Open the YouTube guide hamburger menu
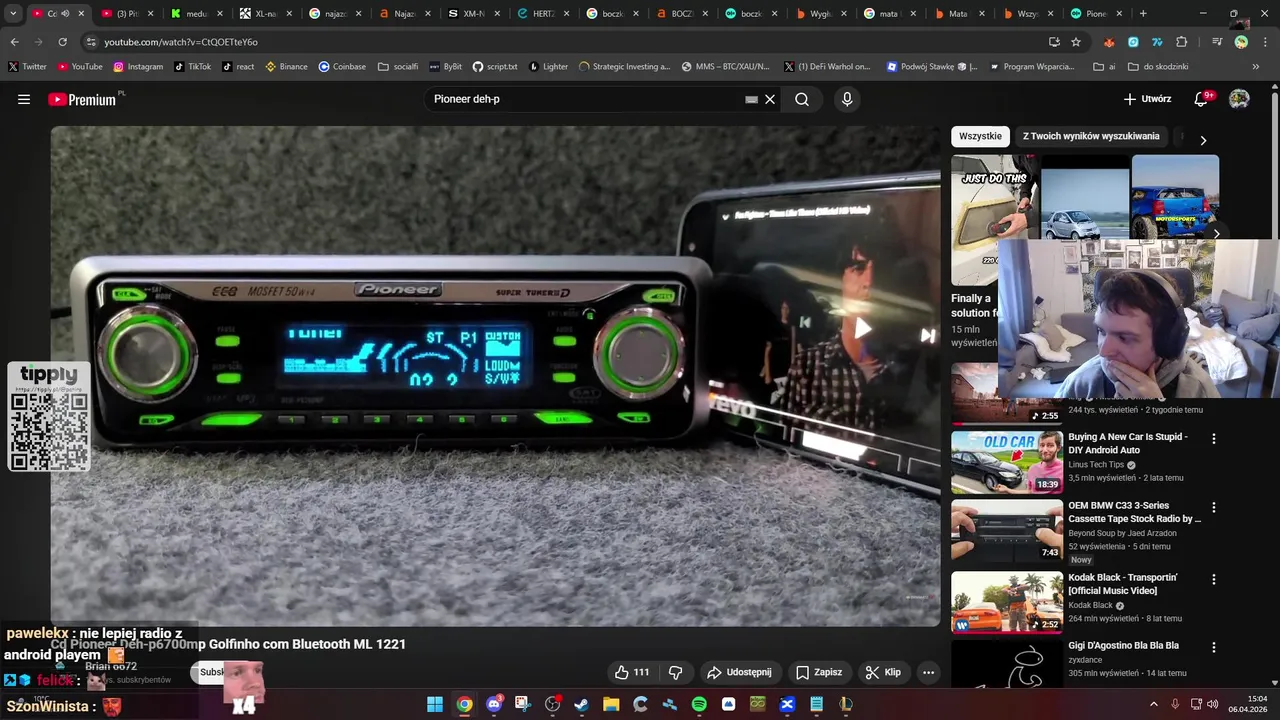Image resolution: width=1280 pixels, height=720 pixels. (x=24, y=99)
